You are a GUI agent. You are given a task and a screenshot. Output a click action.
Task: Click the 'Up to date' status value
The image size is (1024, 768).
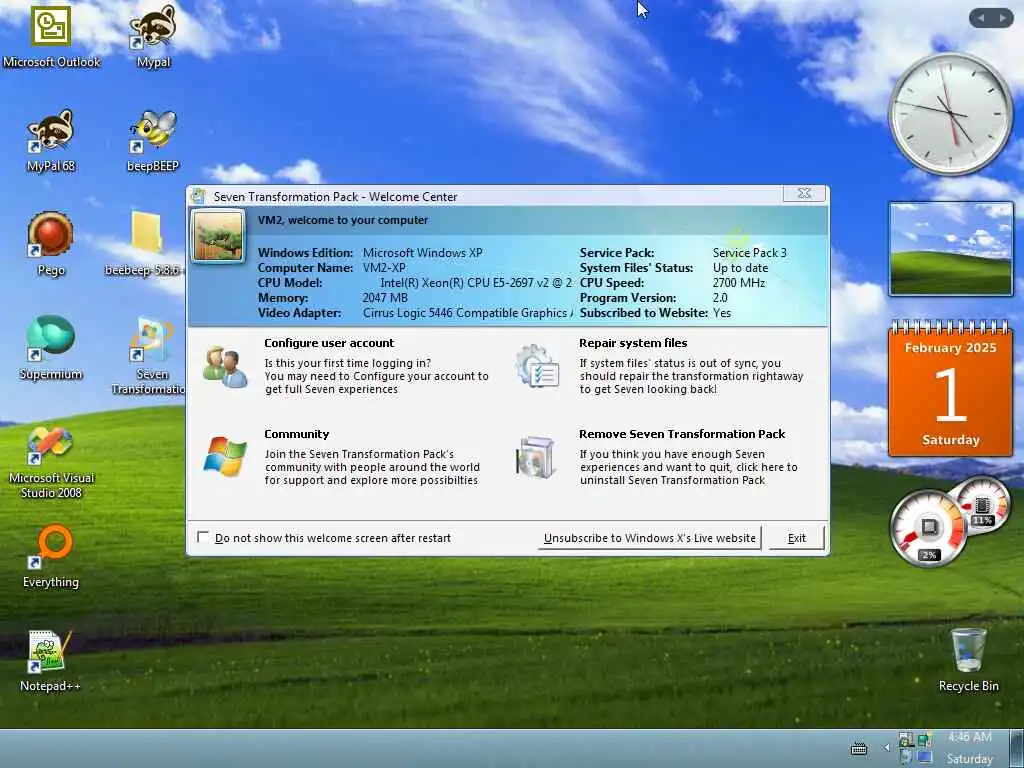click(741, 268)
